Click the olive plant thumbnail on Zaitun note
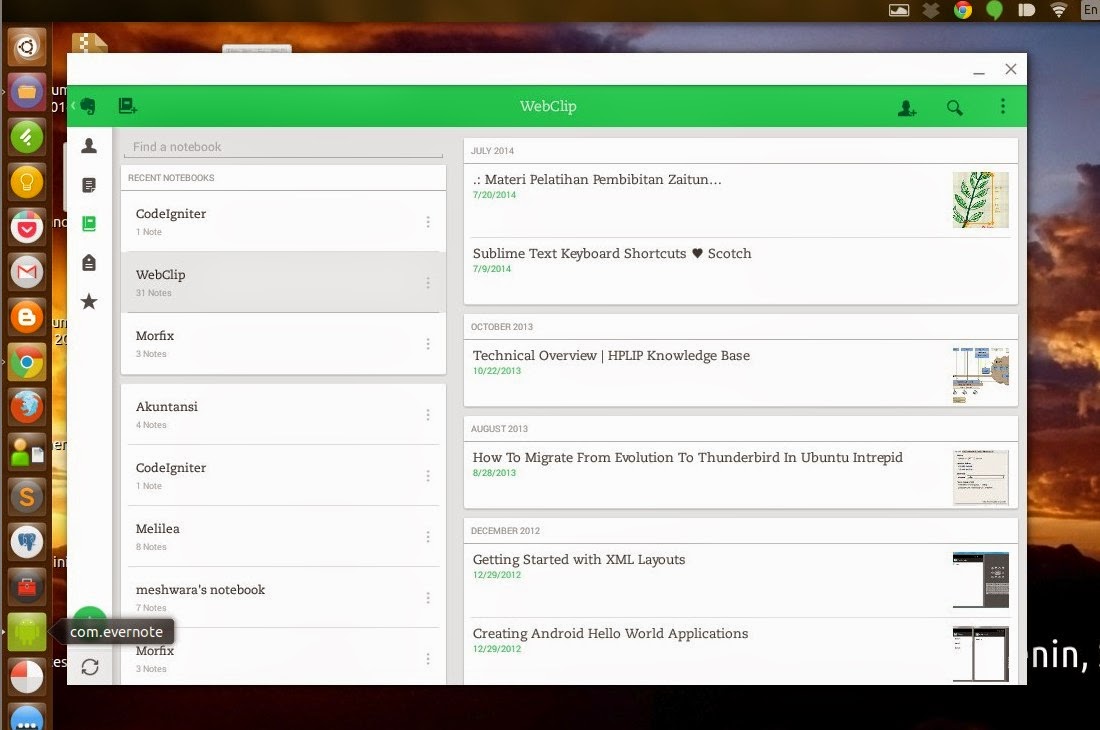Image resolution: width=1100 pixels, height=730 pixels. [x=980, y=200]
